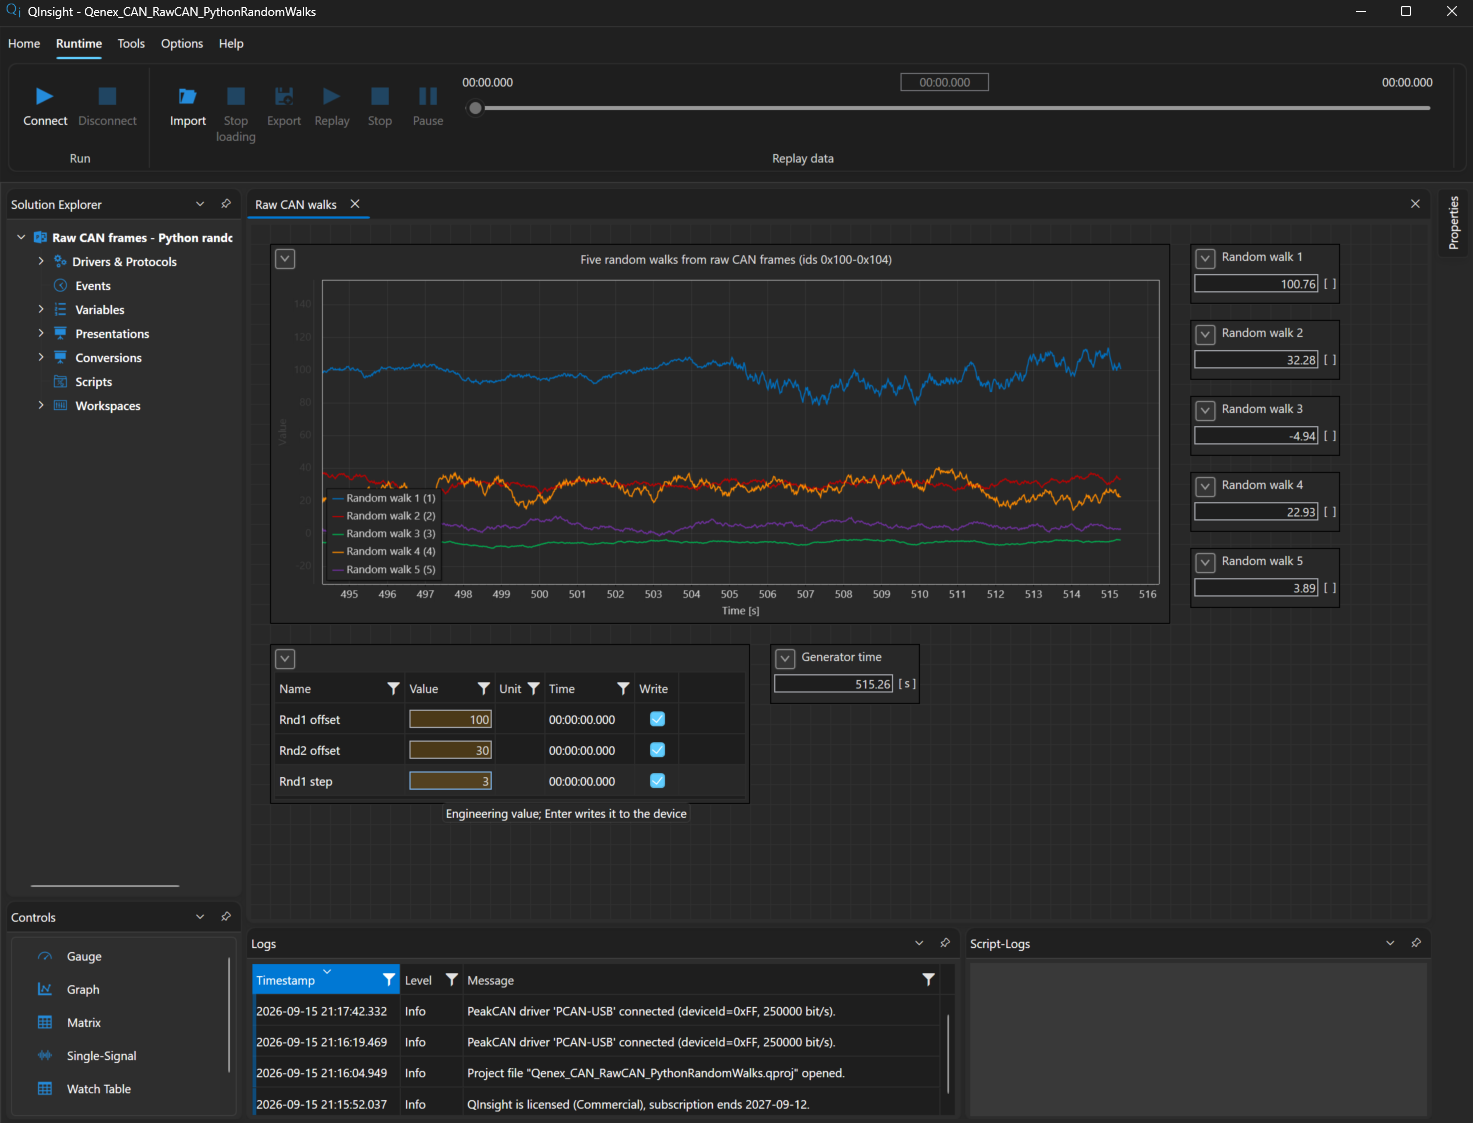This screenshot has width=1473, height=1123.
Task: Open the Options menu tab
Action: 182,44
